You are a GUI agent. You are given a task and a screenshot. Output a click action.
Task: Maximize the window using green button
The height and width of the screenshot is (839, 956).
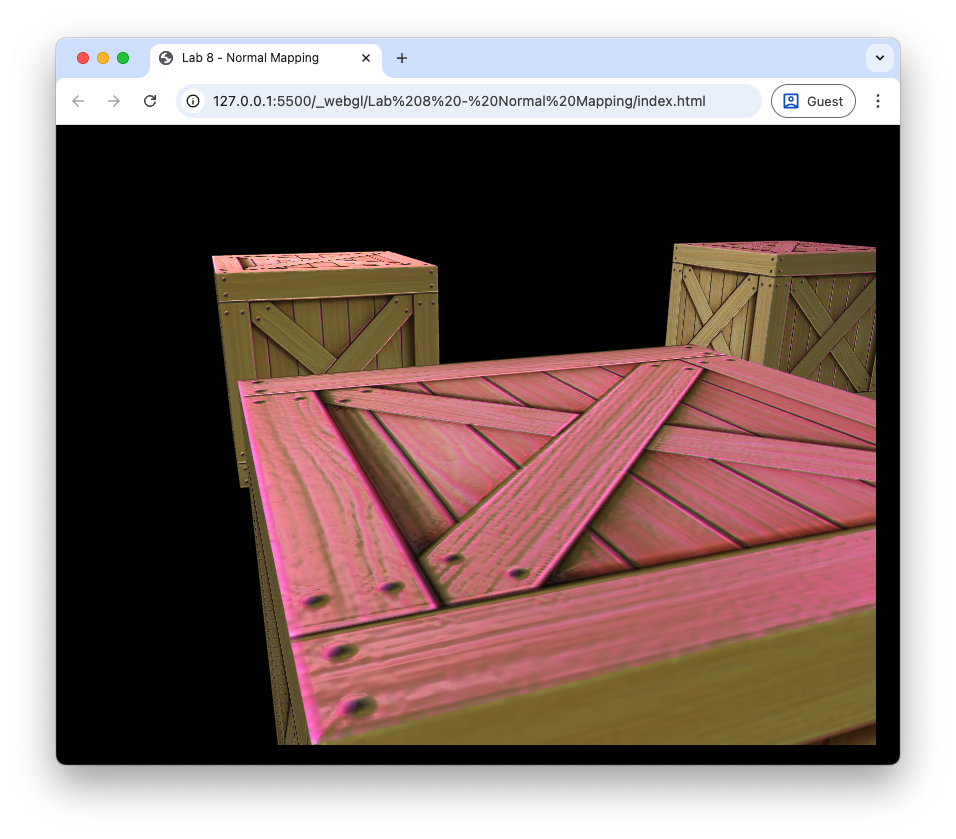pyautogui.click(x=123, y=58)
